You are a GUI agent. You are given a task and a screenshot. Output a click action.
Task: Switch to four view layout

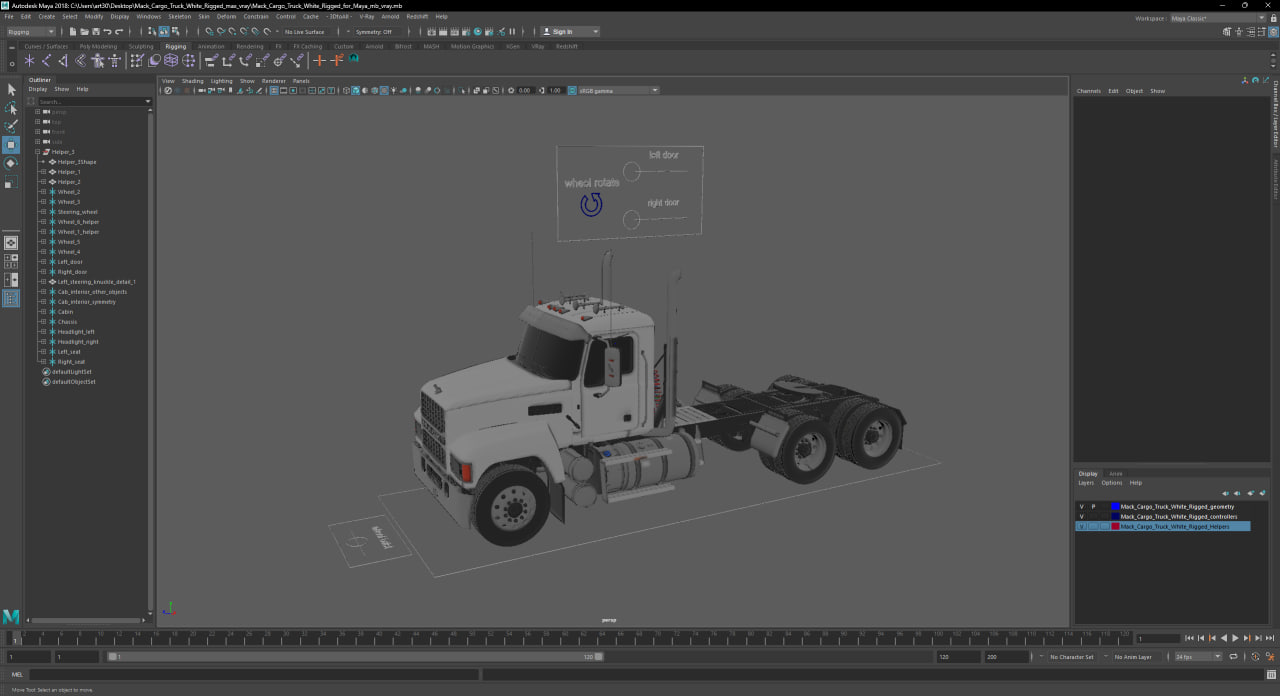[x=11, y=261]
